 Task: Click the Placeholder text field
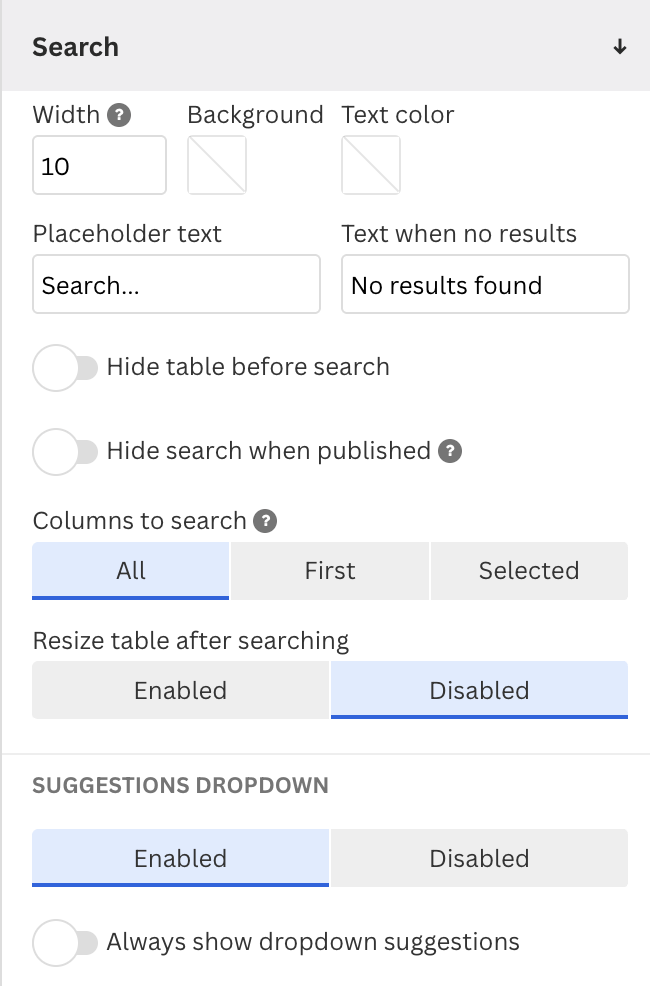(x=177, y=284)
